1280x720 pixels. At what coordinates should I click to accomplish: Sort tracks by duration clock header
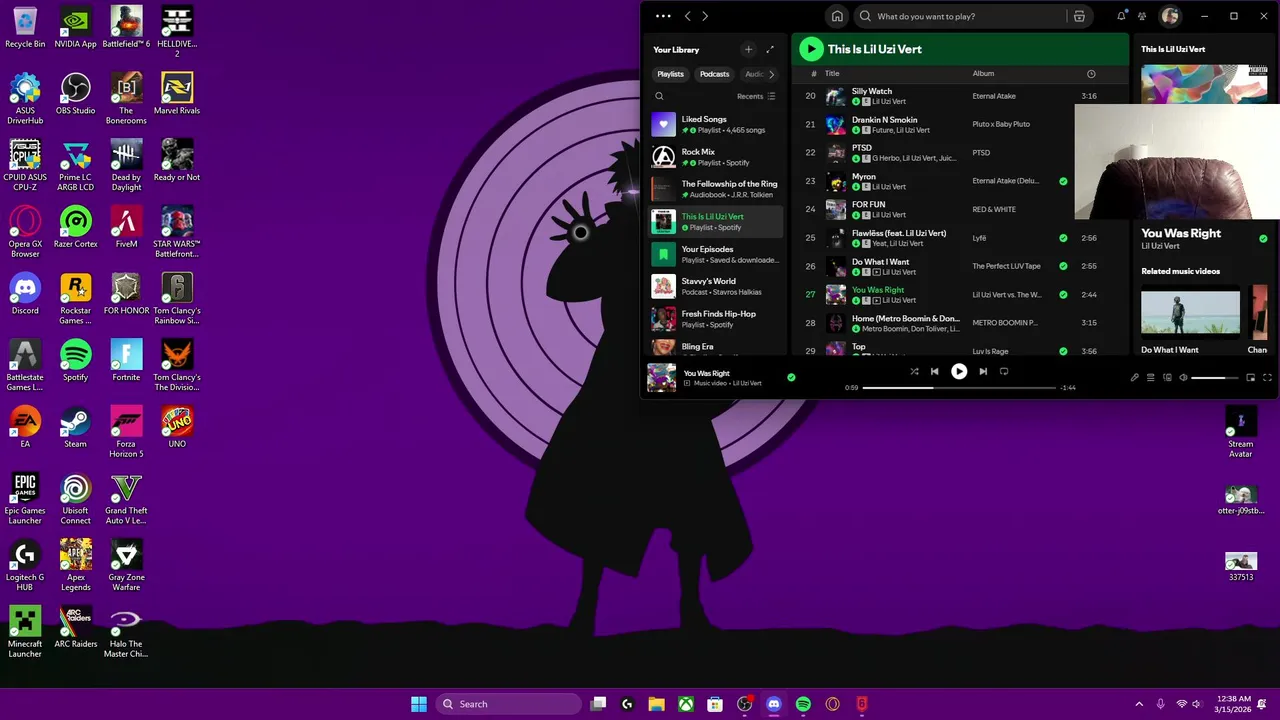coord(1091,73)
